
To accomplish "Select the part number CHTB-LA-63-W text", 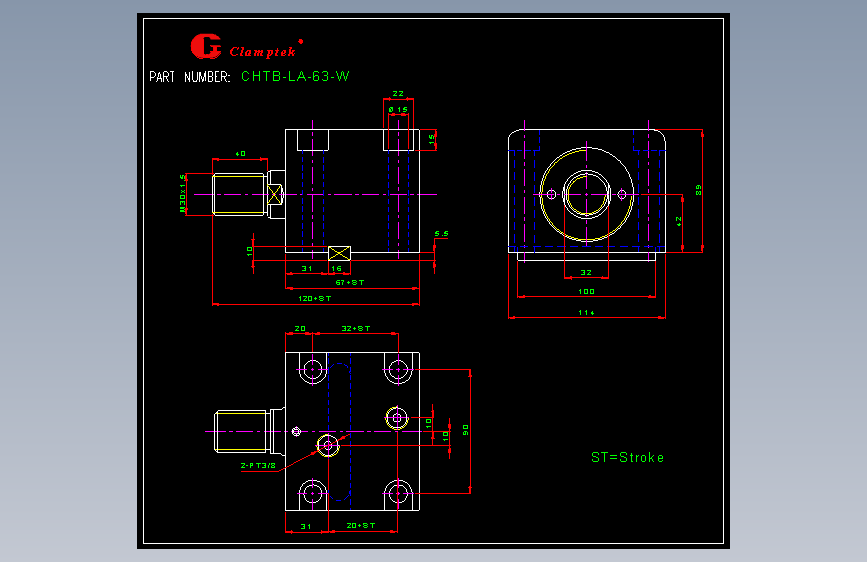I will 295,76.
